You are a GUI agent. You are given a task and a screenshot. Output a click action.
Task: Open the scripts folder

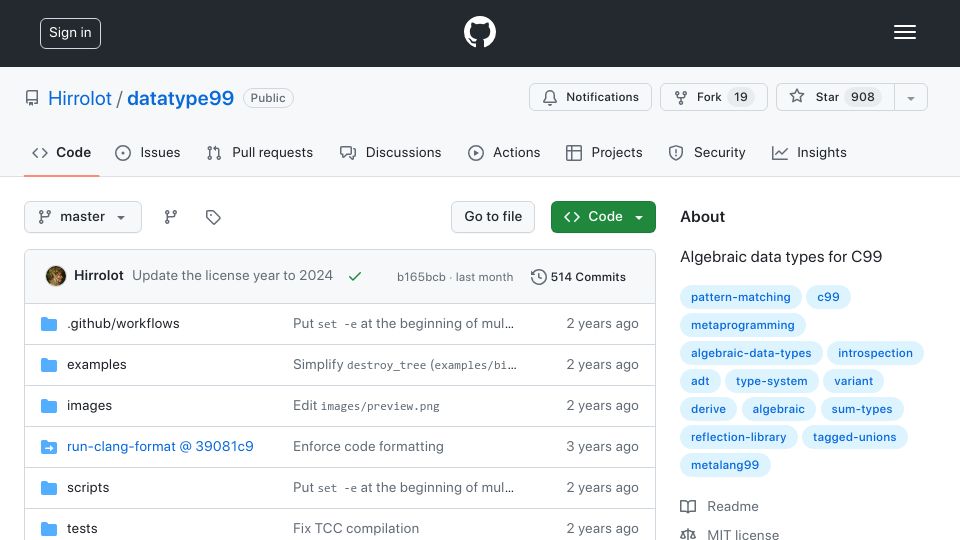click(88, 487)
